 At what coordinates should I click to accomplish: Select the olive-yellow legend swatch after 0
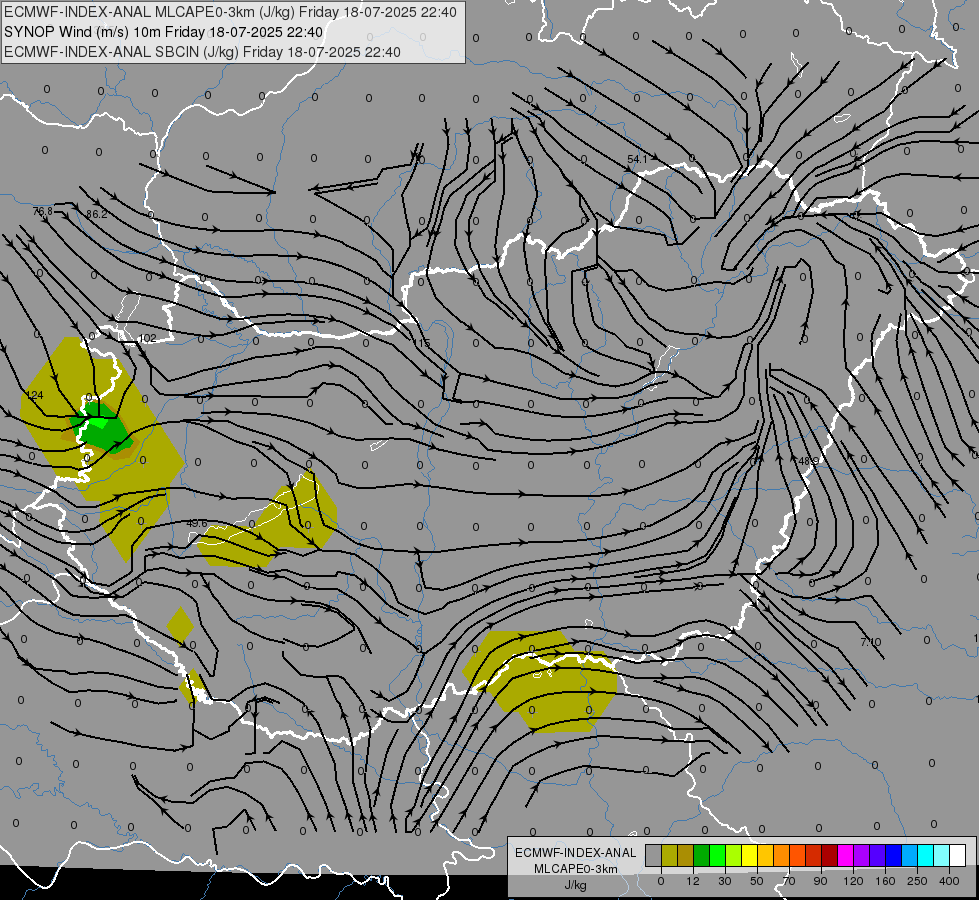pyautogui.click(x=669, y=856)
